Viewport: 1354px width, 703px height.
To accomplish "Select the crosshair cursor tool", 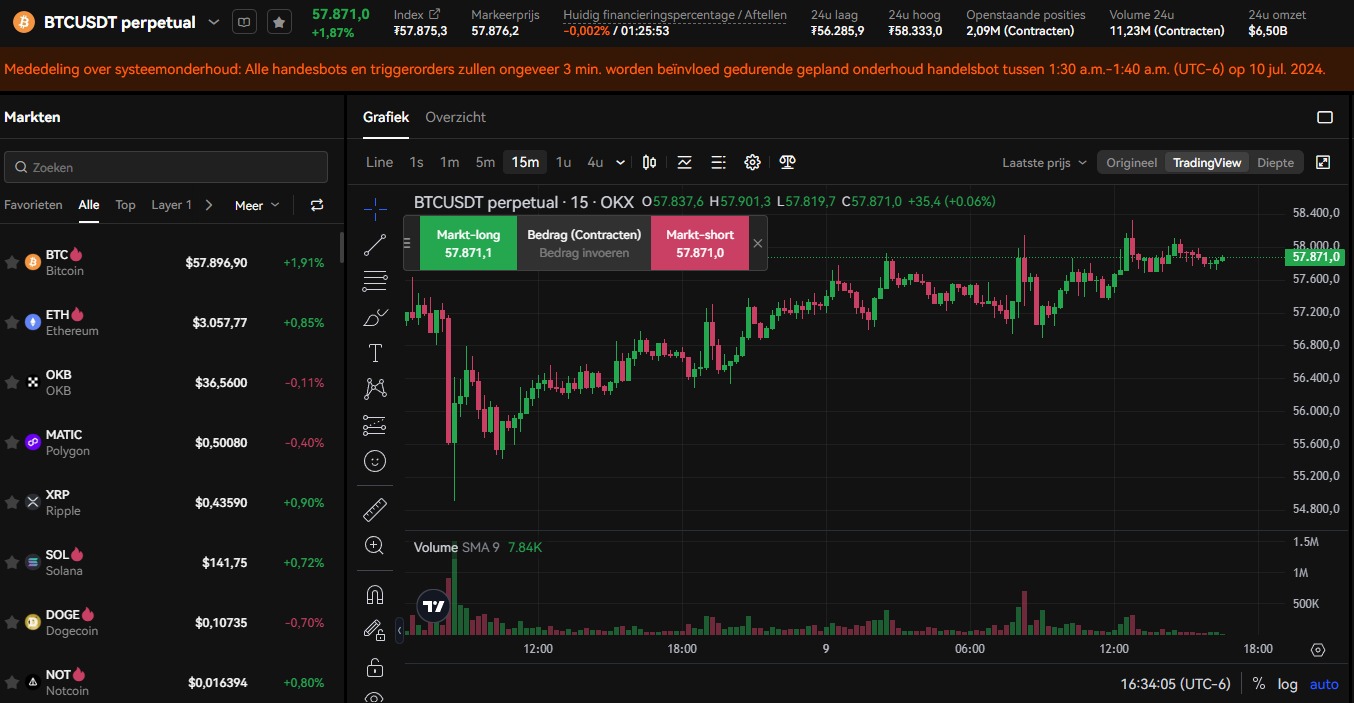I will (x=375, y=208).
